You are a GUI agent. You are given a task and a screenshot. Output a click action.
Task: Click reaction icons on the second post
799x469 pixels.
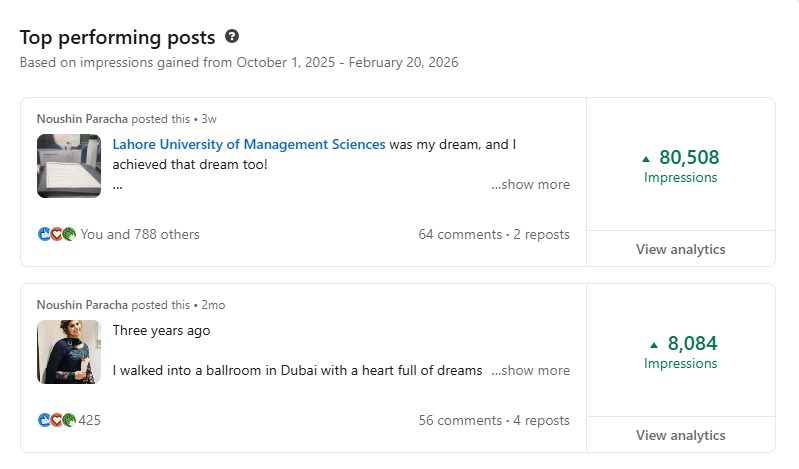pyautogui.click(x=57, y=420)
